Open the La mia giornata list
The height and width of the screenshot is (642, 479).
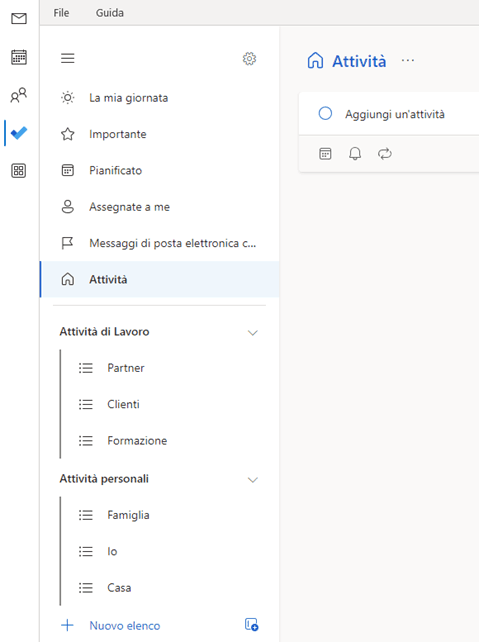point(160,98)
